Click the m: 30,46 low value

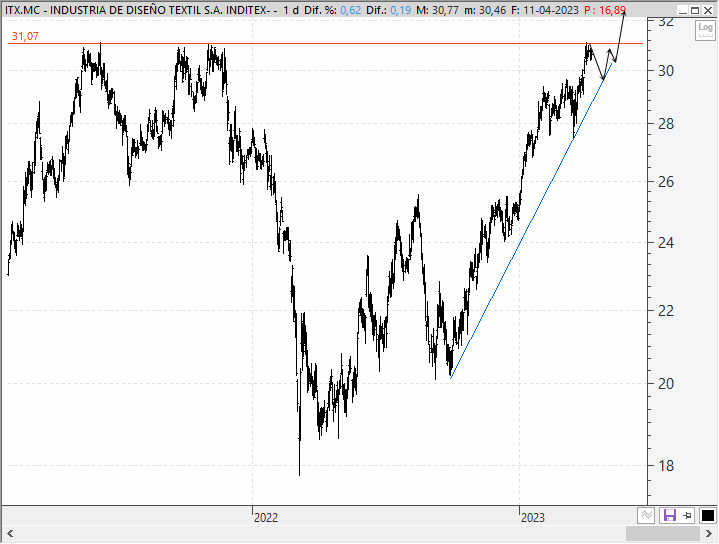pos(485,10)
